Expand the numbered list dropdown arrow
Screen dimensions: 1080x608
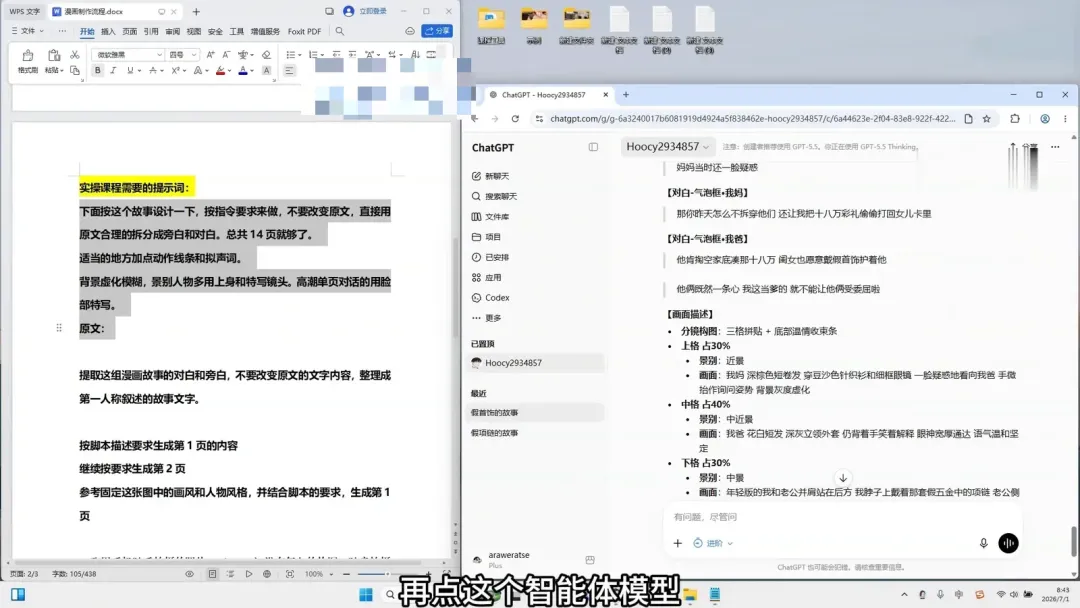(x=322, y=55)
